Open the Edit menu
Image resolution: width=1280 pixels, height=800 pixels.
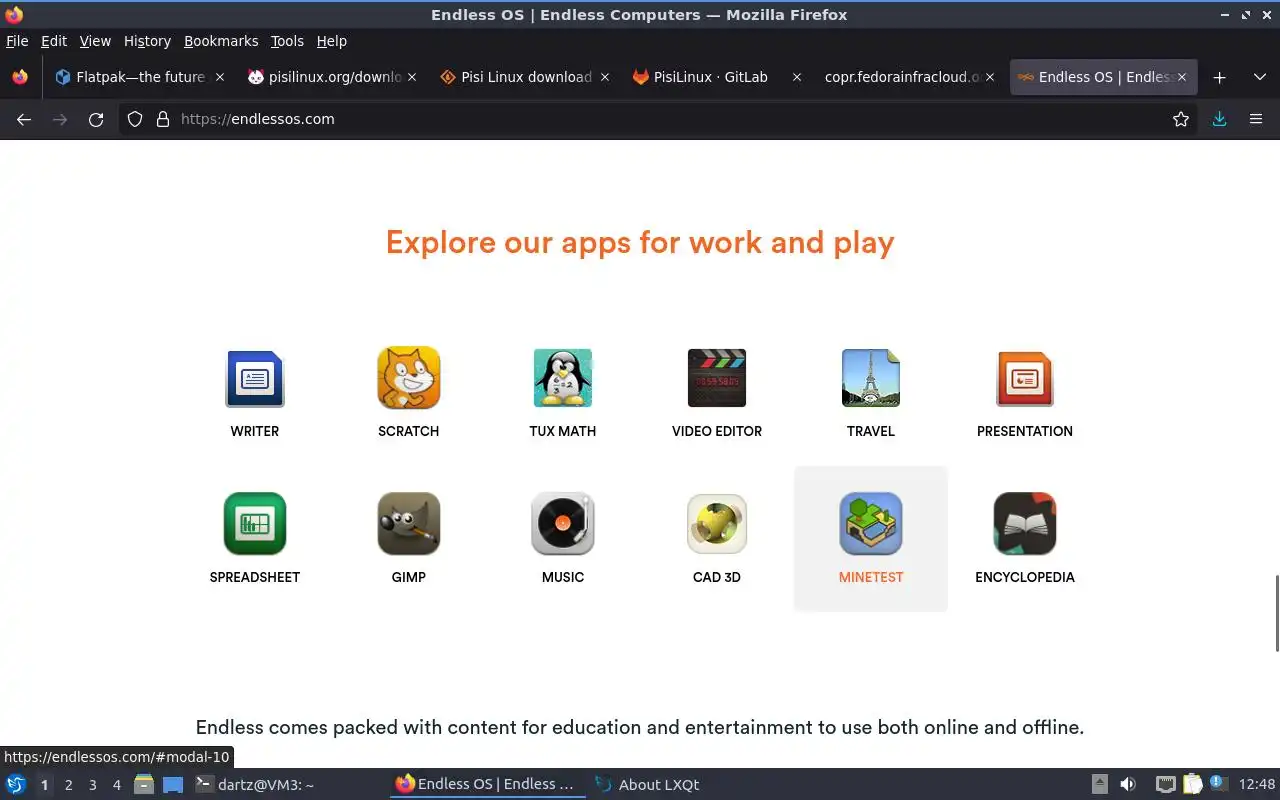54,41
